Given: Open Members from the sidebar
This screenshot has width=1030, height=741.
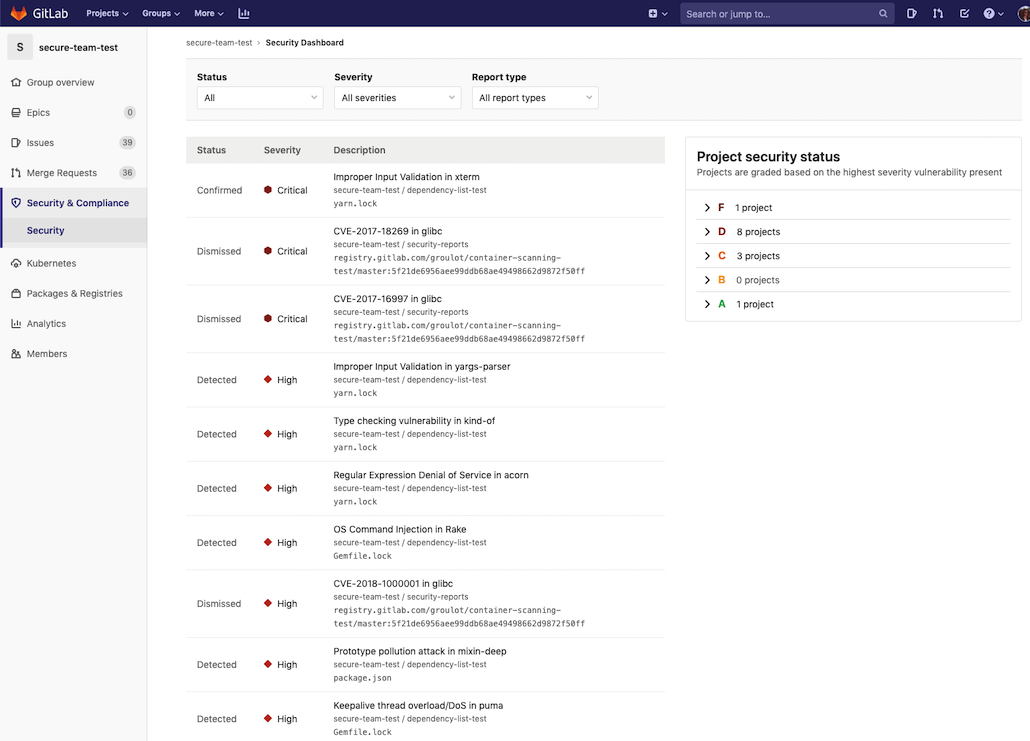Looking at the screenshot, I should [x=44, y=353].
